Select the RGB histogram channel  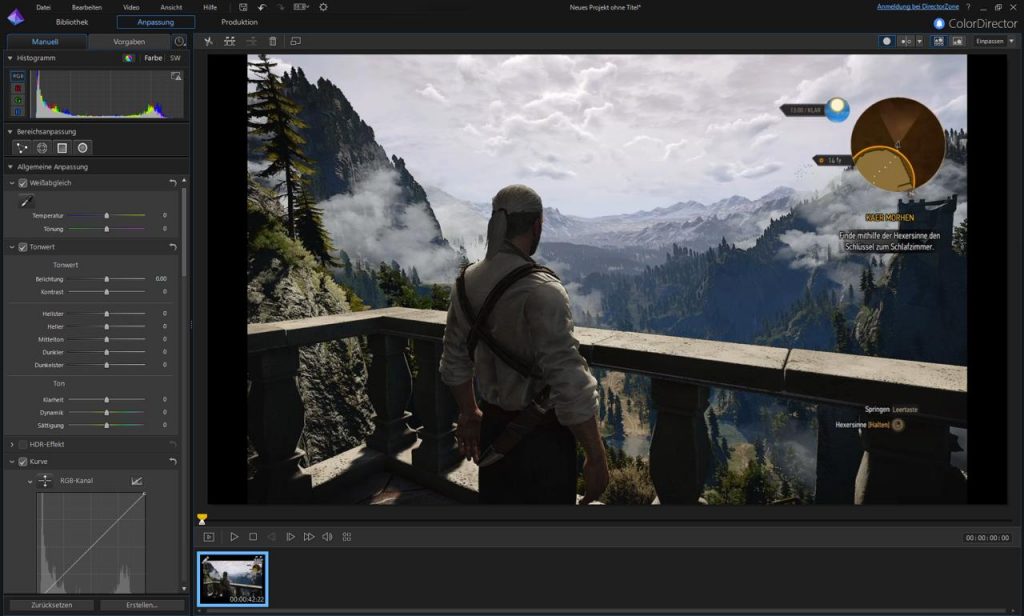click(18, 76)
